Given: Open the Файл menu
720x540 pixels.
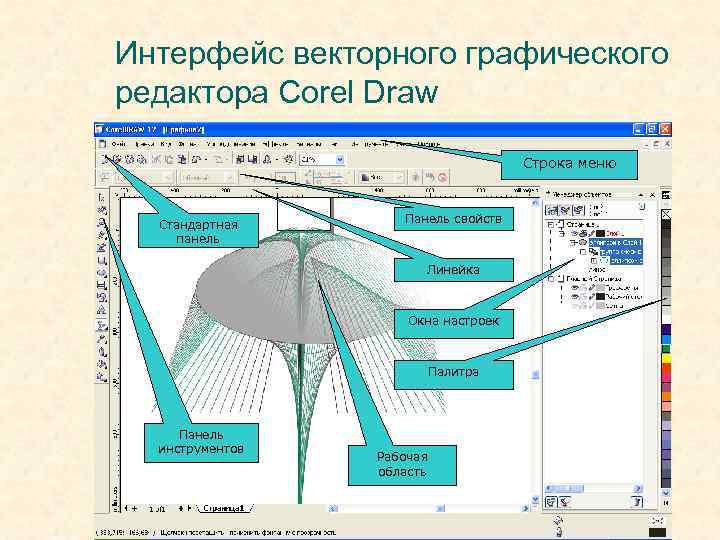Looking at the screenshot, I should click(x=119, y=144).
